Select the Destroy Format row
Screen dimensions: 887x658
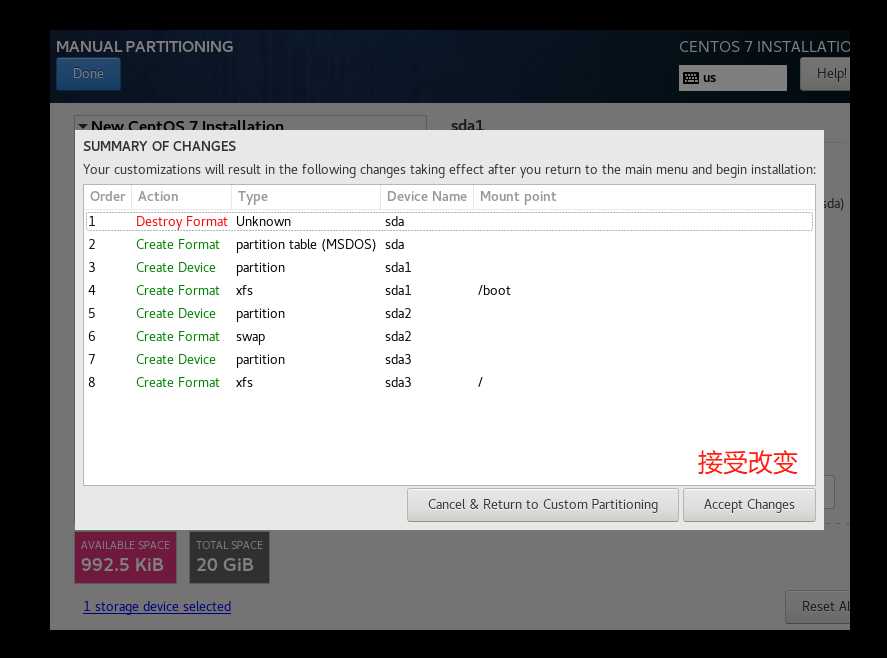[x=449, y=221]
